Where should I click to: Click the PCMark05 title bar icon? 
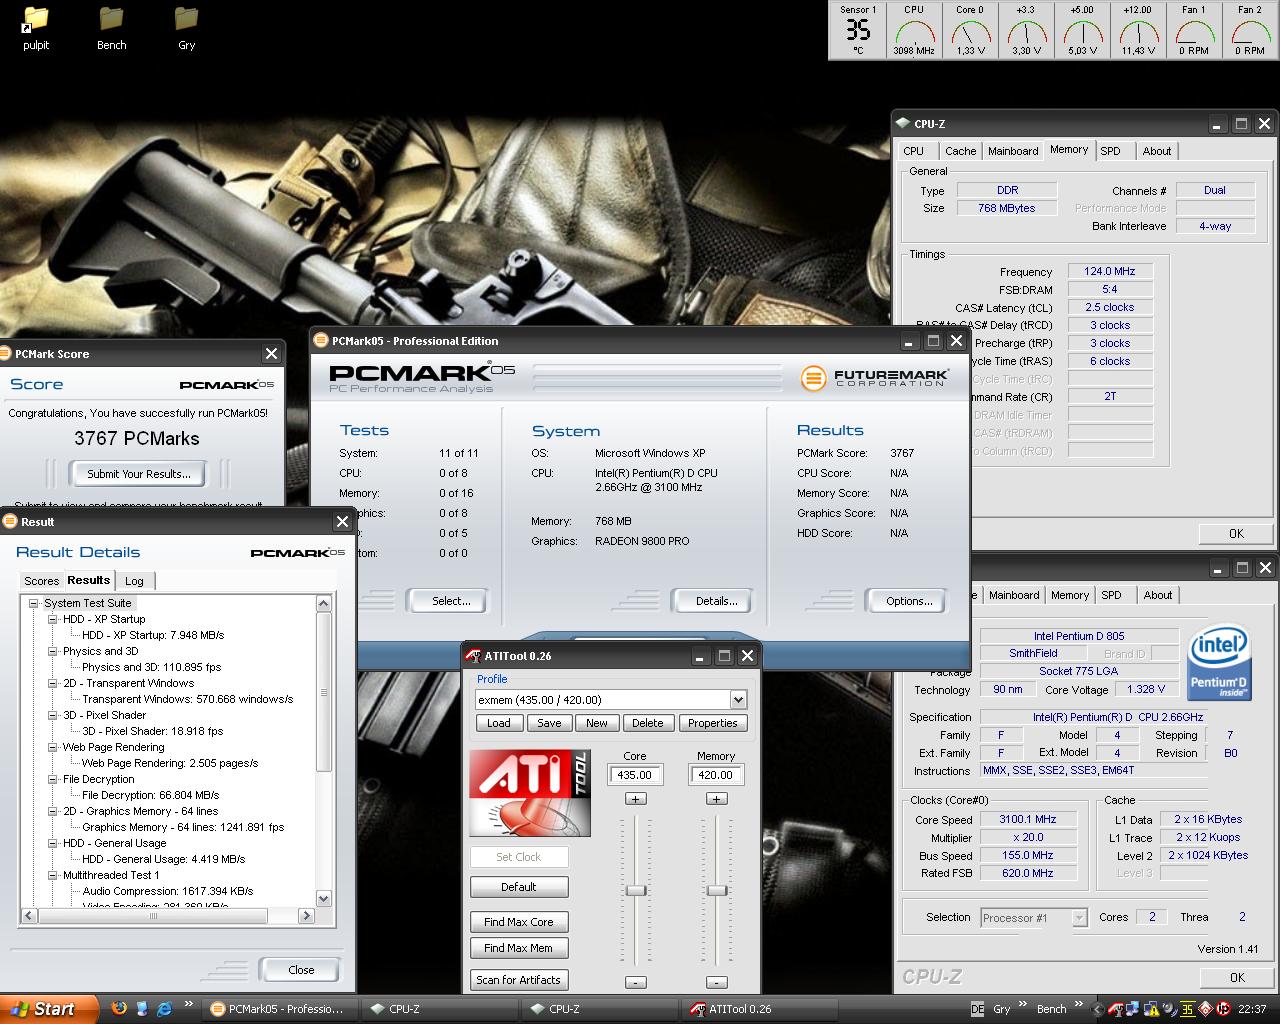[x=320, y=341]
